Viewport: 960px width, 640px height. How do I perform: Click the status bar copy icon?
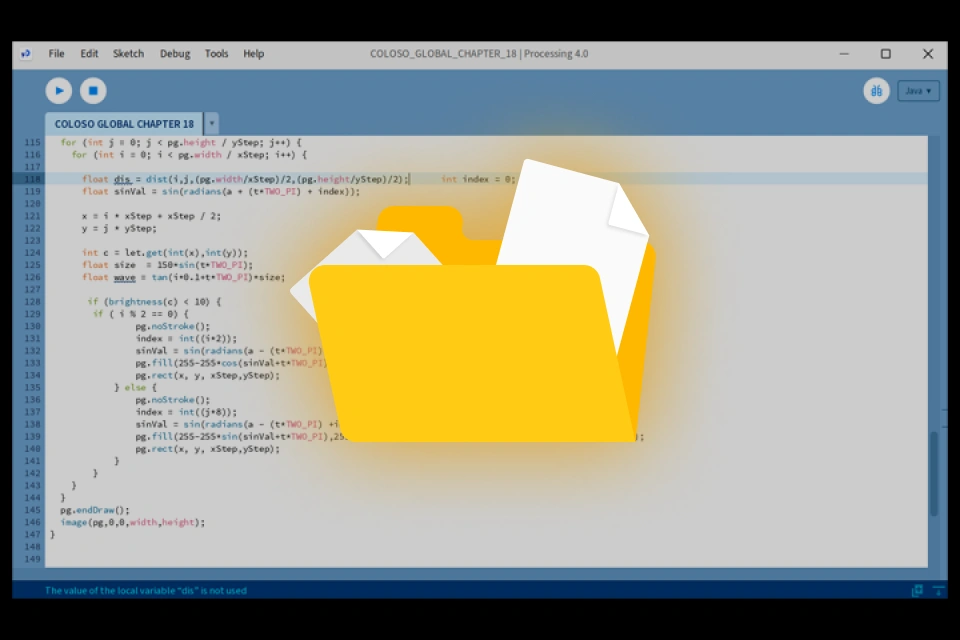tap(917, 590)
